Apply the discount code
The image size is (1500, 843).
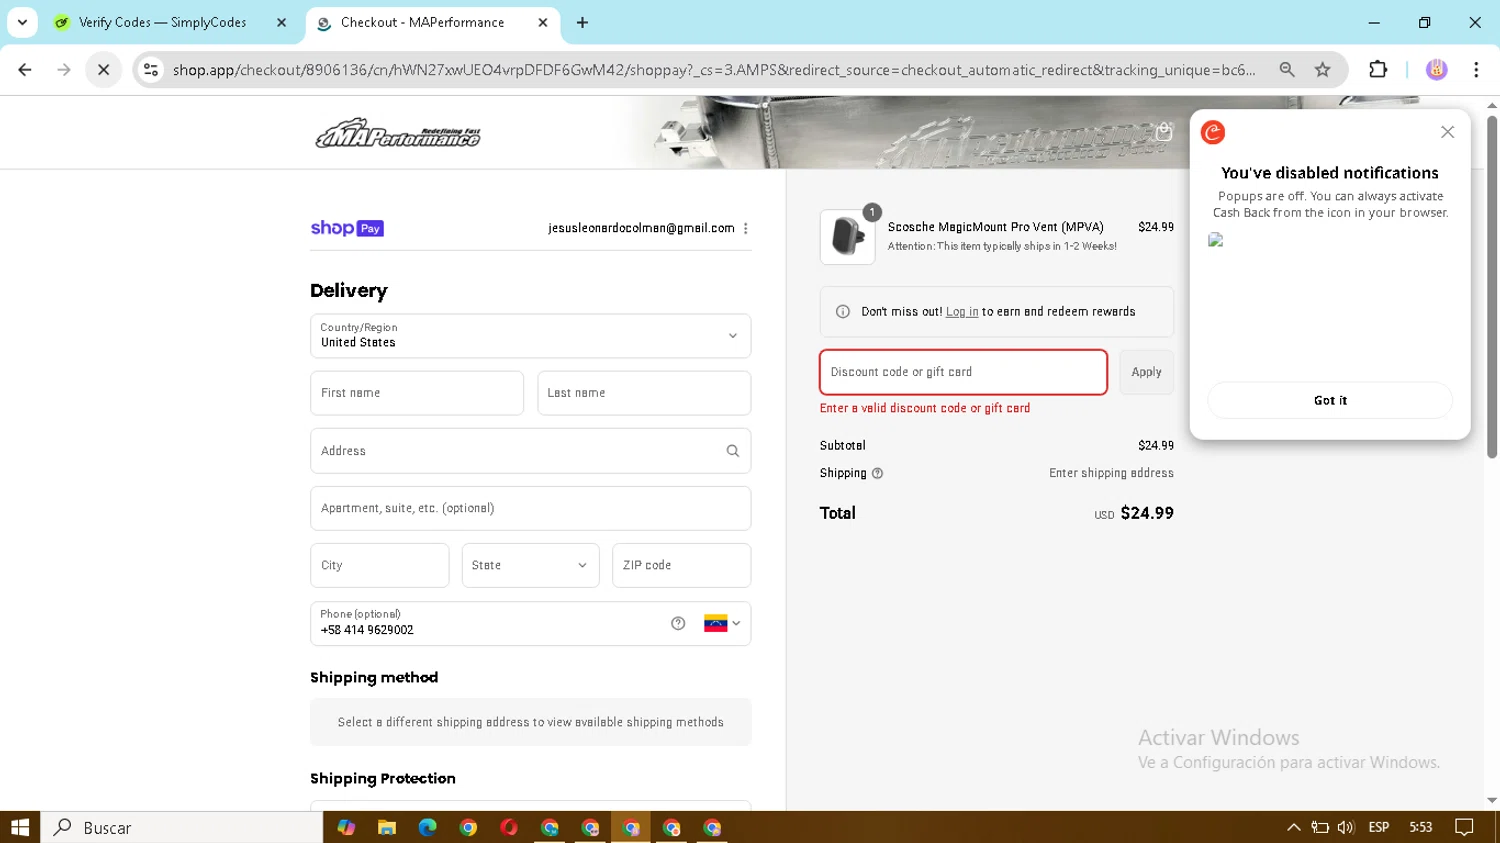point(1146,372)
